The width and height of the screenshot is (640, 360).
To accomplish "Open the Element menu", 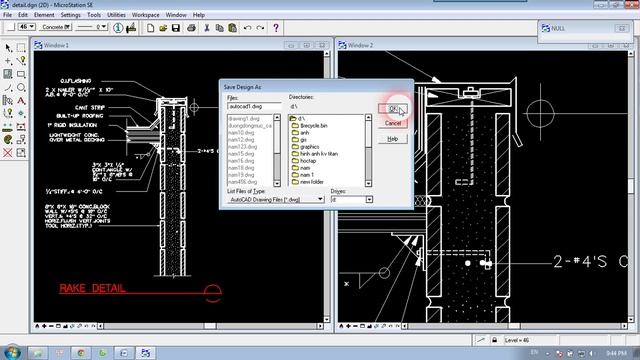I will 44,15.
